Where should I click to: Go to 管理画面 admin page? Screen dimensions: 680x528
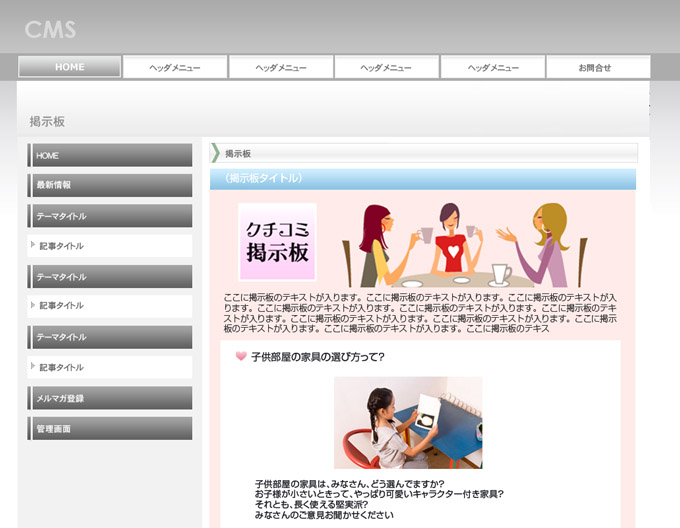click(109, 429)
